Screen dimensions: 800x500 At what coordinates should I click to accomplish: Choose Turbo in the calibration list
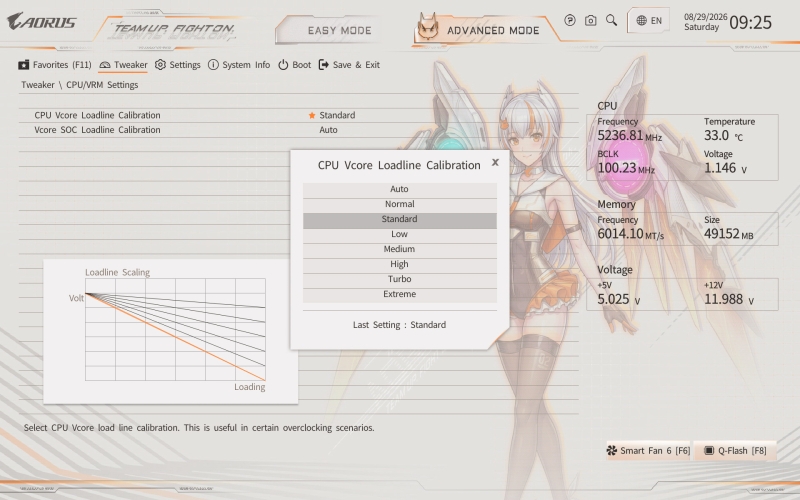coord(399,279)
